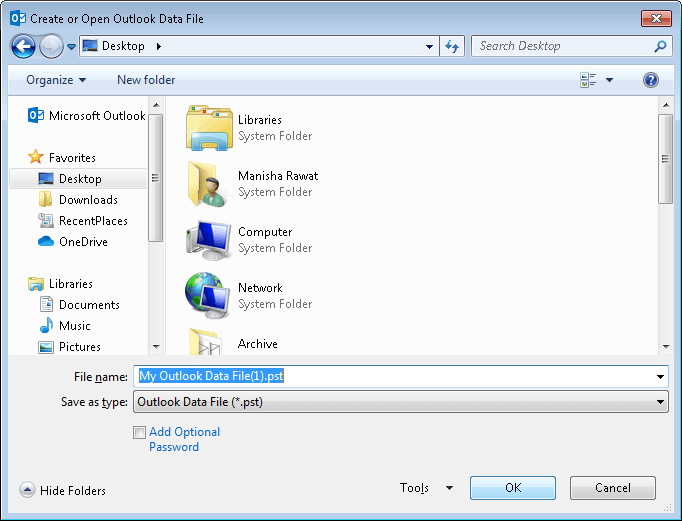682x521 pixels.
Task: Click file list scroll down arrow
Action: [665, 347]
